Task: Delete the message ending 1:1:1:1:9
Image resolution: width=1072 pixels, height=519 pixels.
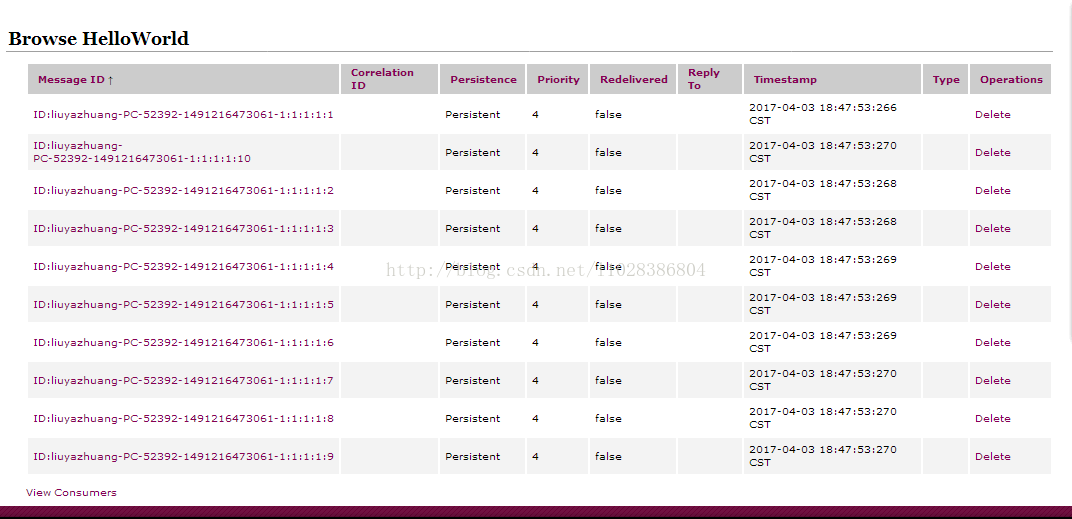Action: click(993, 456)
